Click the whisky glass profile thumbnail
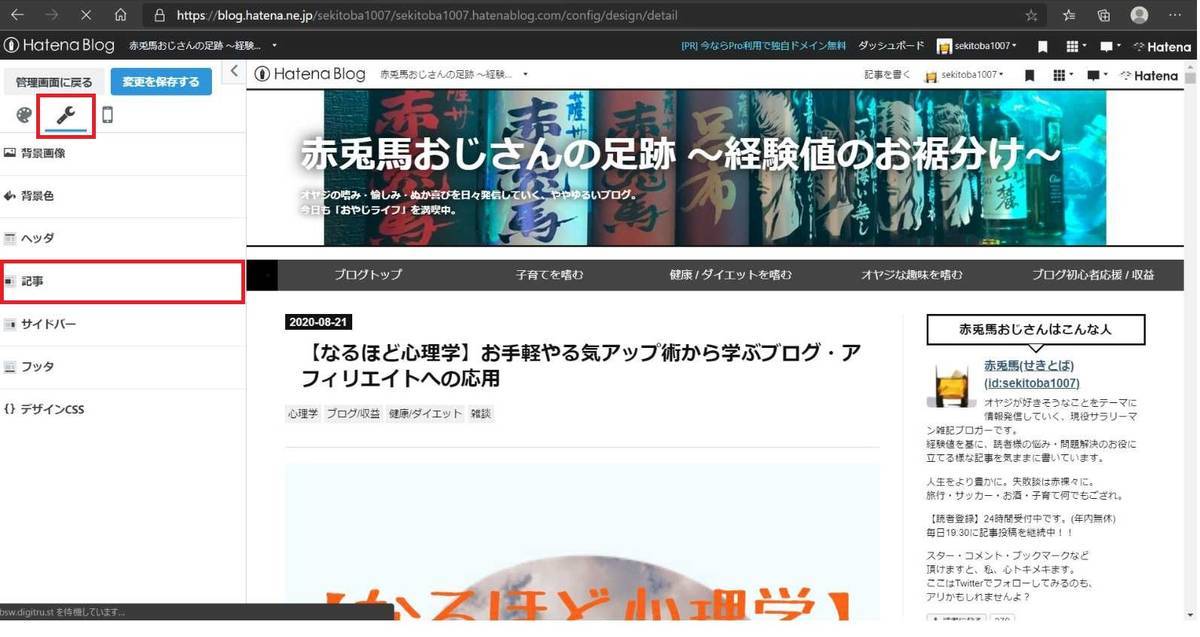This screenshot has width=1200, height=637. (x=951, y=384)
